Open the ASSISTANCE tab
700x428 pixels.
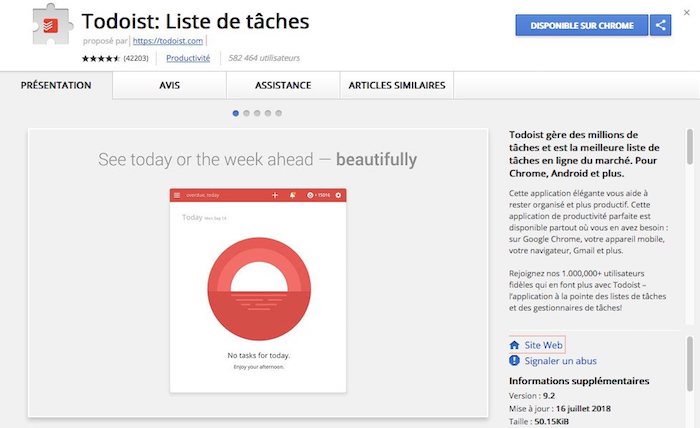[282, 86]
